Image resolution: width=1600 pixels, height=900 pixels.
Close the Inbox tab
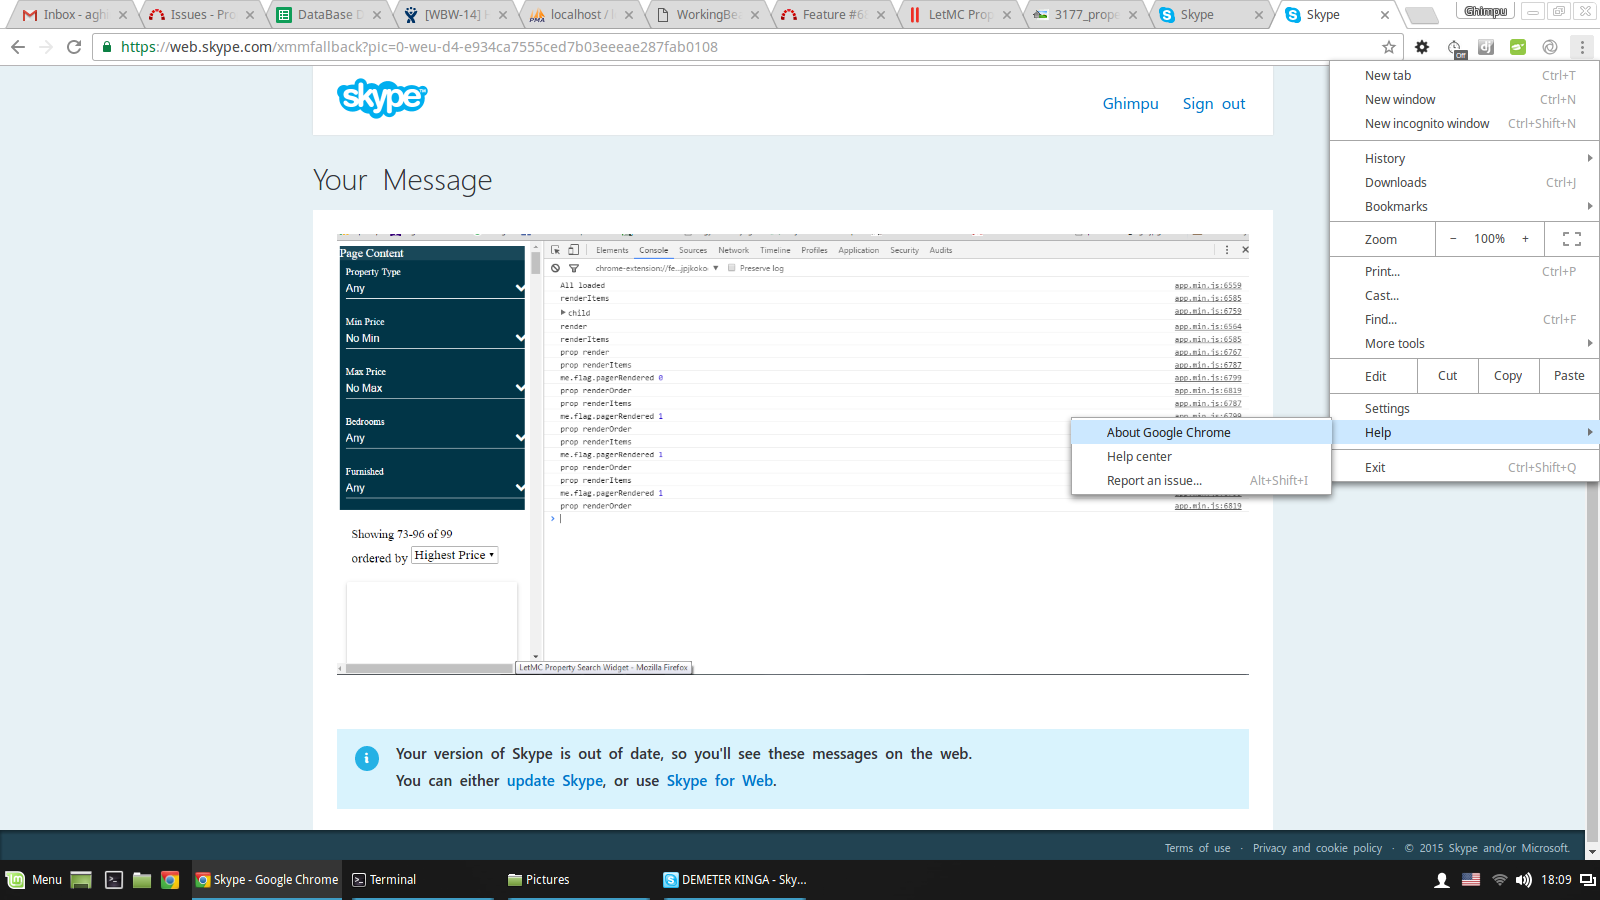point(123,15)
